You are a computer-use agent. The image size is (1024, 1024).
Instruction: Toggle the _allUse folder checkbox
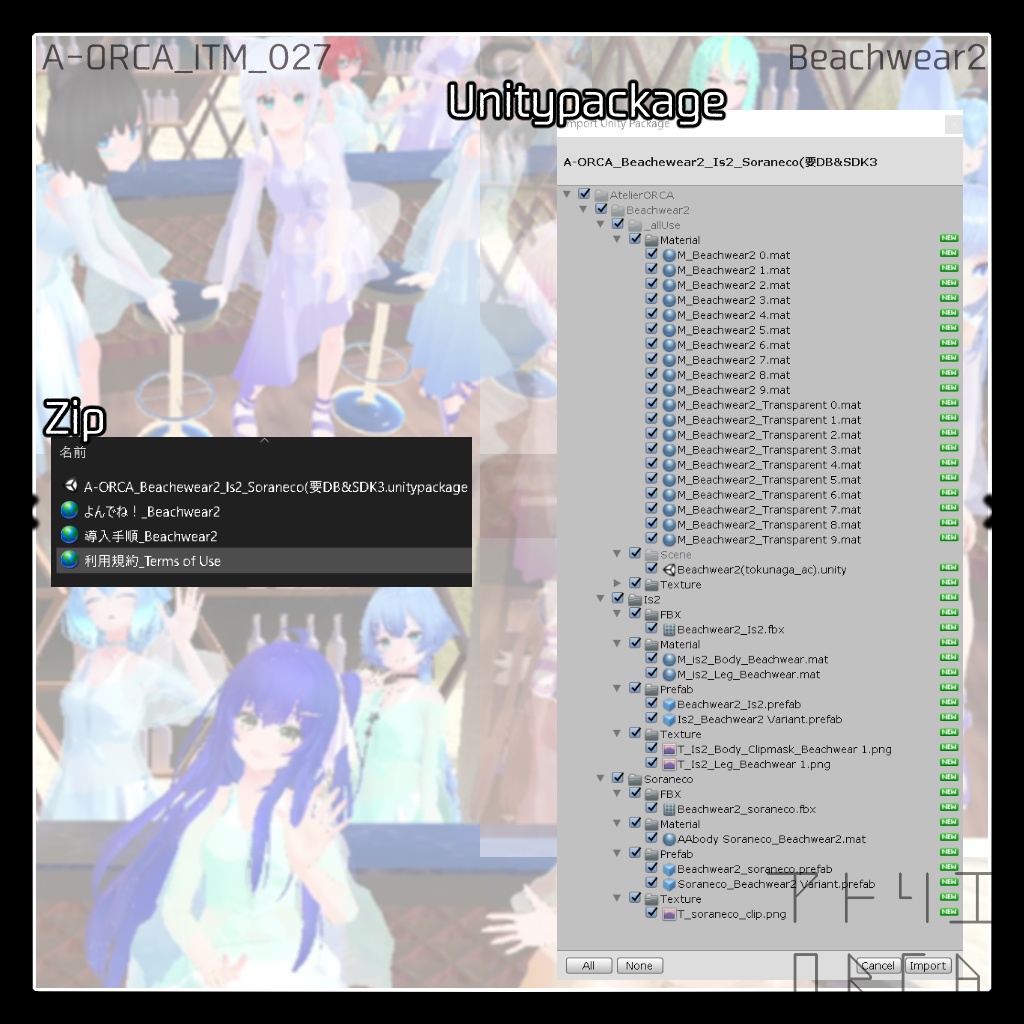[618, 224]
